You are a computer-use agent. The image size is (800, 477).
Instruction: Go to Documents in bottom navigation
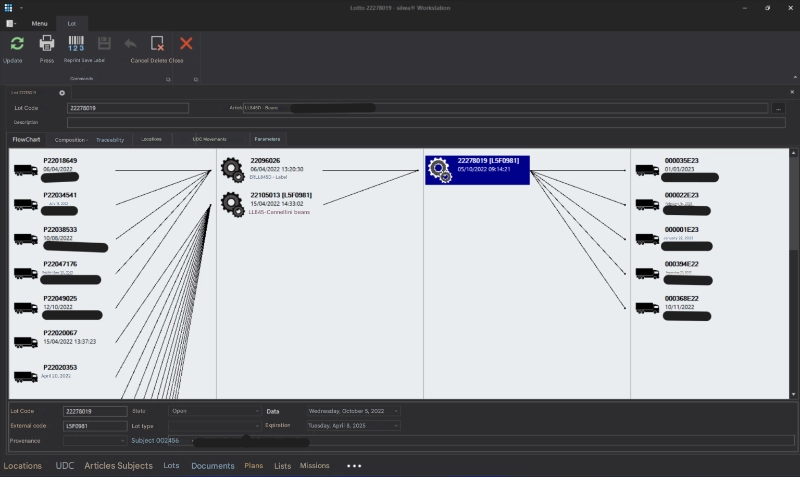(x=213, y=466)
